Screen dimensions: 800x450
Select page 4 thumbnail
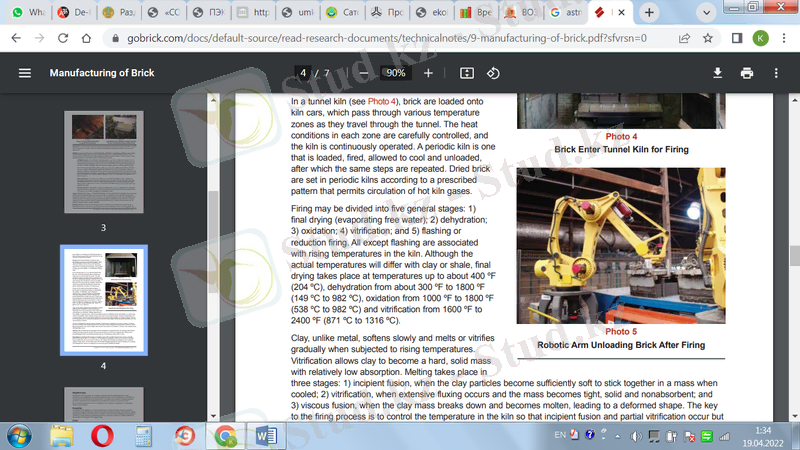[104, 300]
